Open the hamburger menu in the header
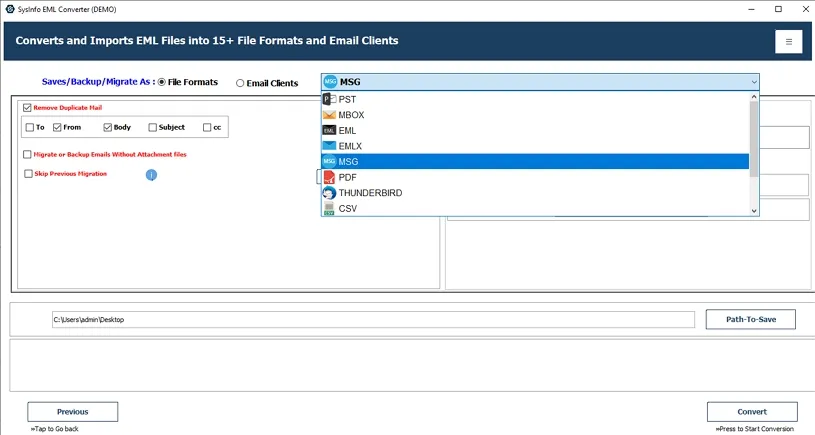815x435 pixels. (x=788, y=42)
